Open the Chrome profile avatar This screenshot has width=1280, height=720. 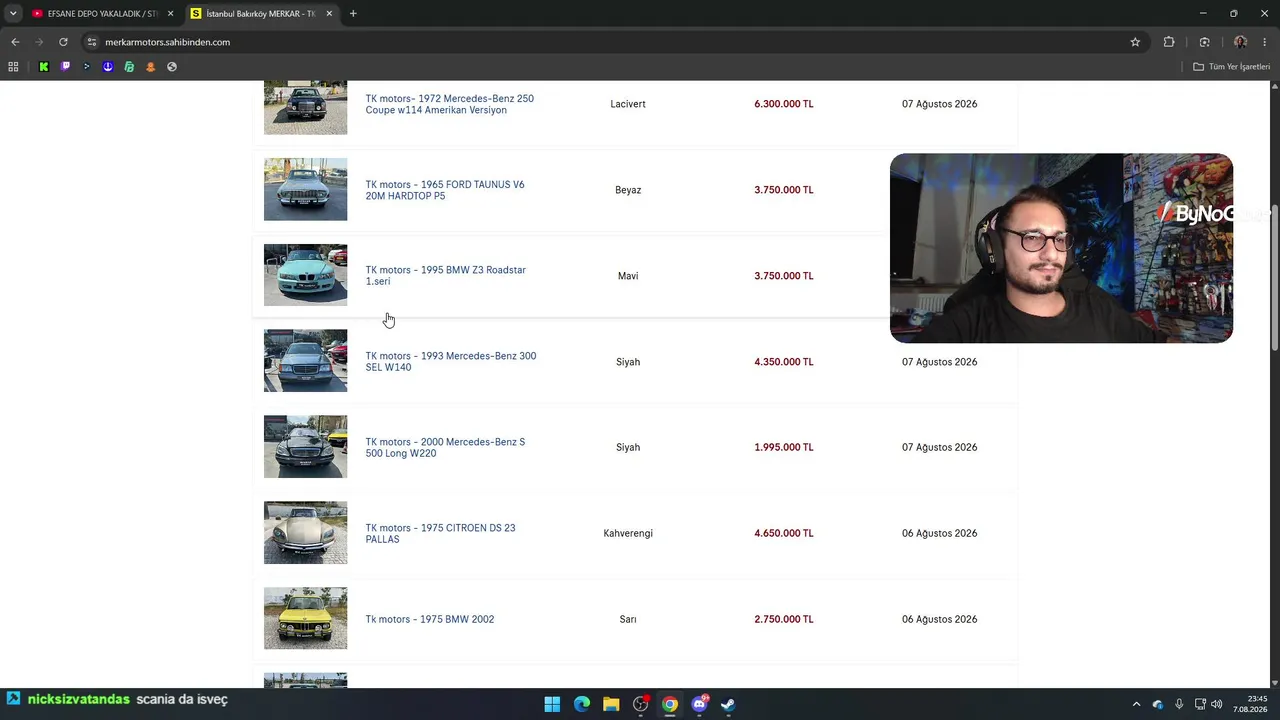coord(1241,42)
